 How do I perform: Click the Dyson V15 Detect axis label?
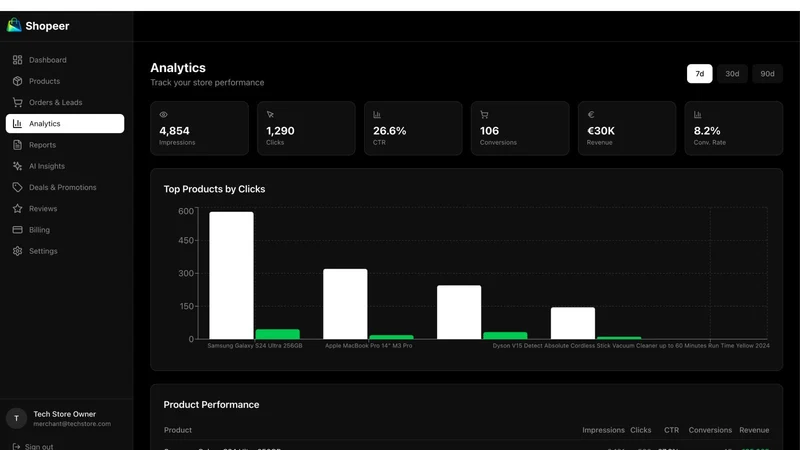[x=631, y=346]
